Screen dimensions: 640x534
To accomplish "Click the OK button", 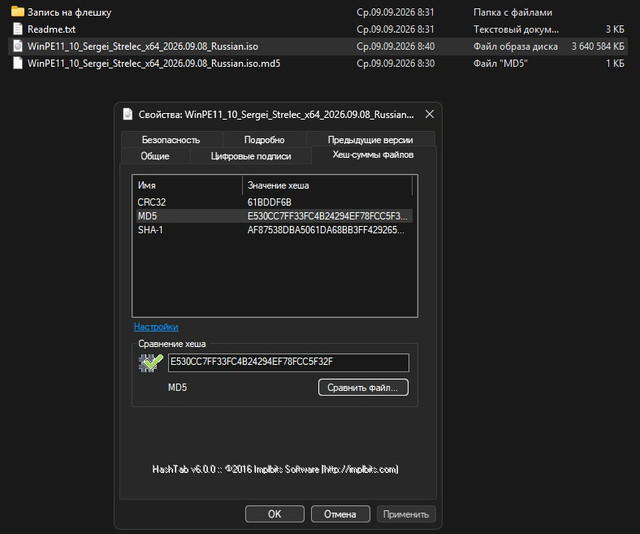I will (x=274, y=514).
